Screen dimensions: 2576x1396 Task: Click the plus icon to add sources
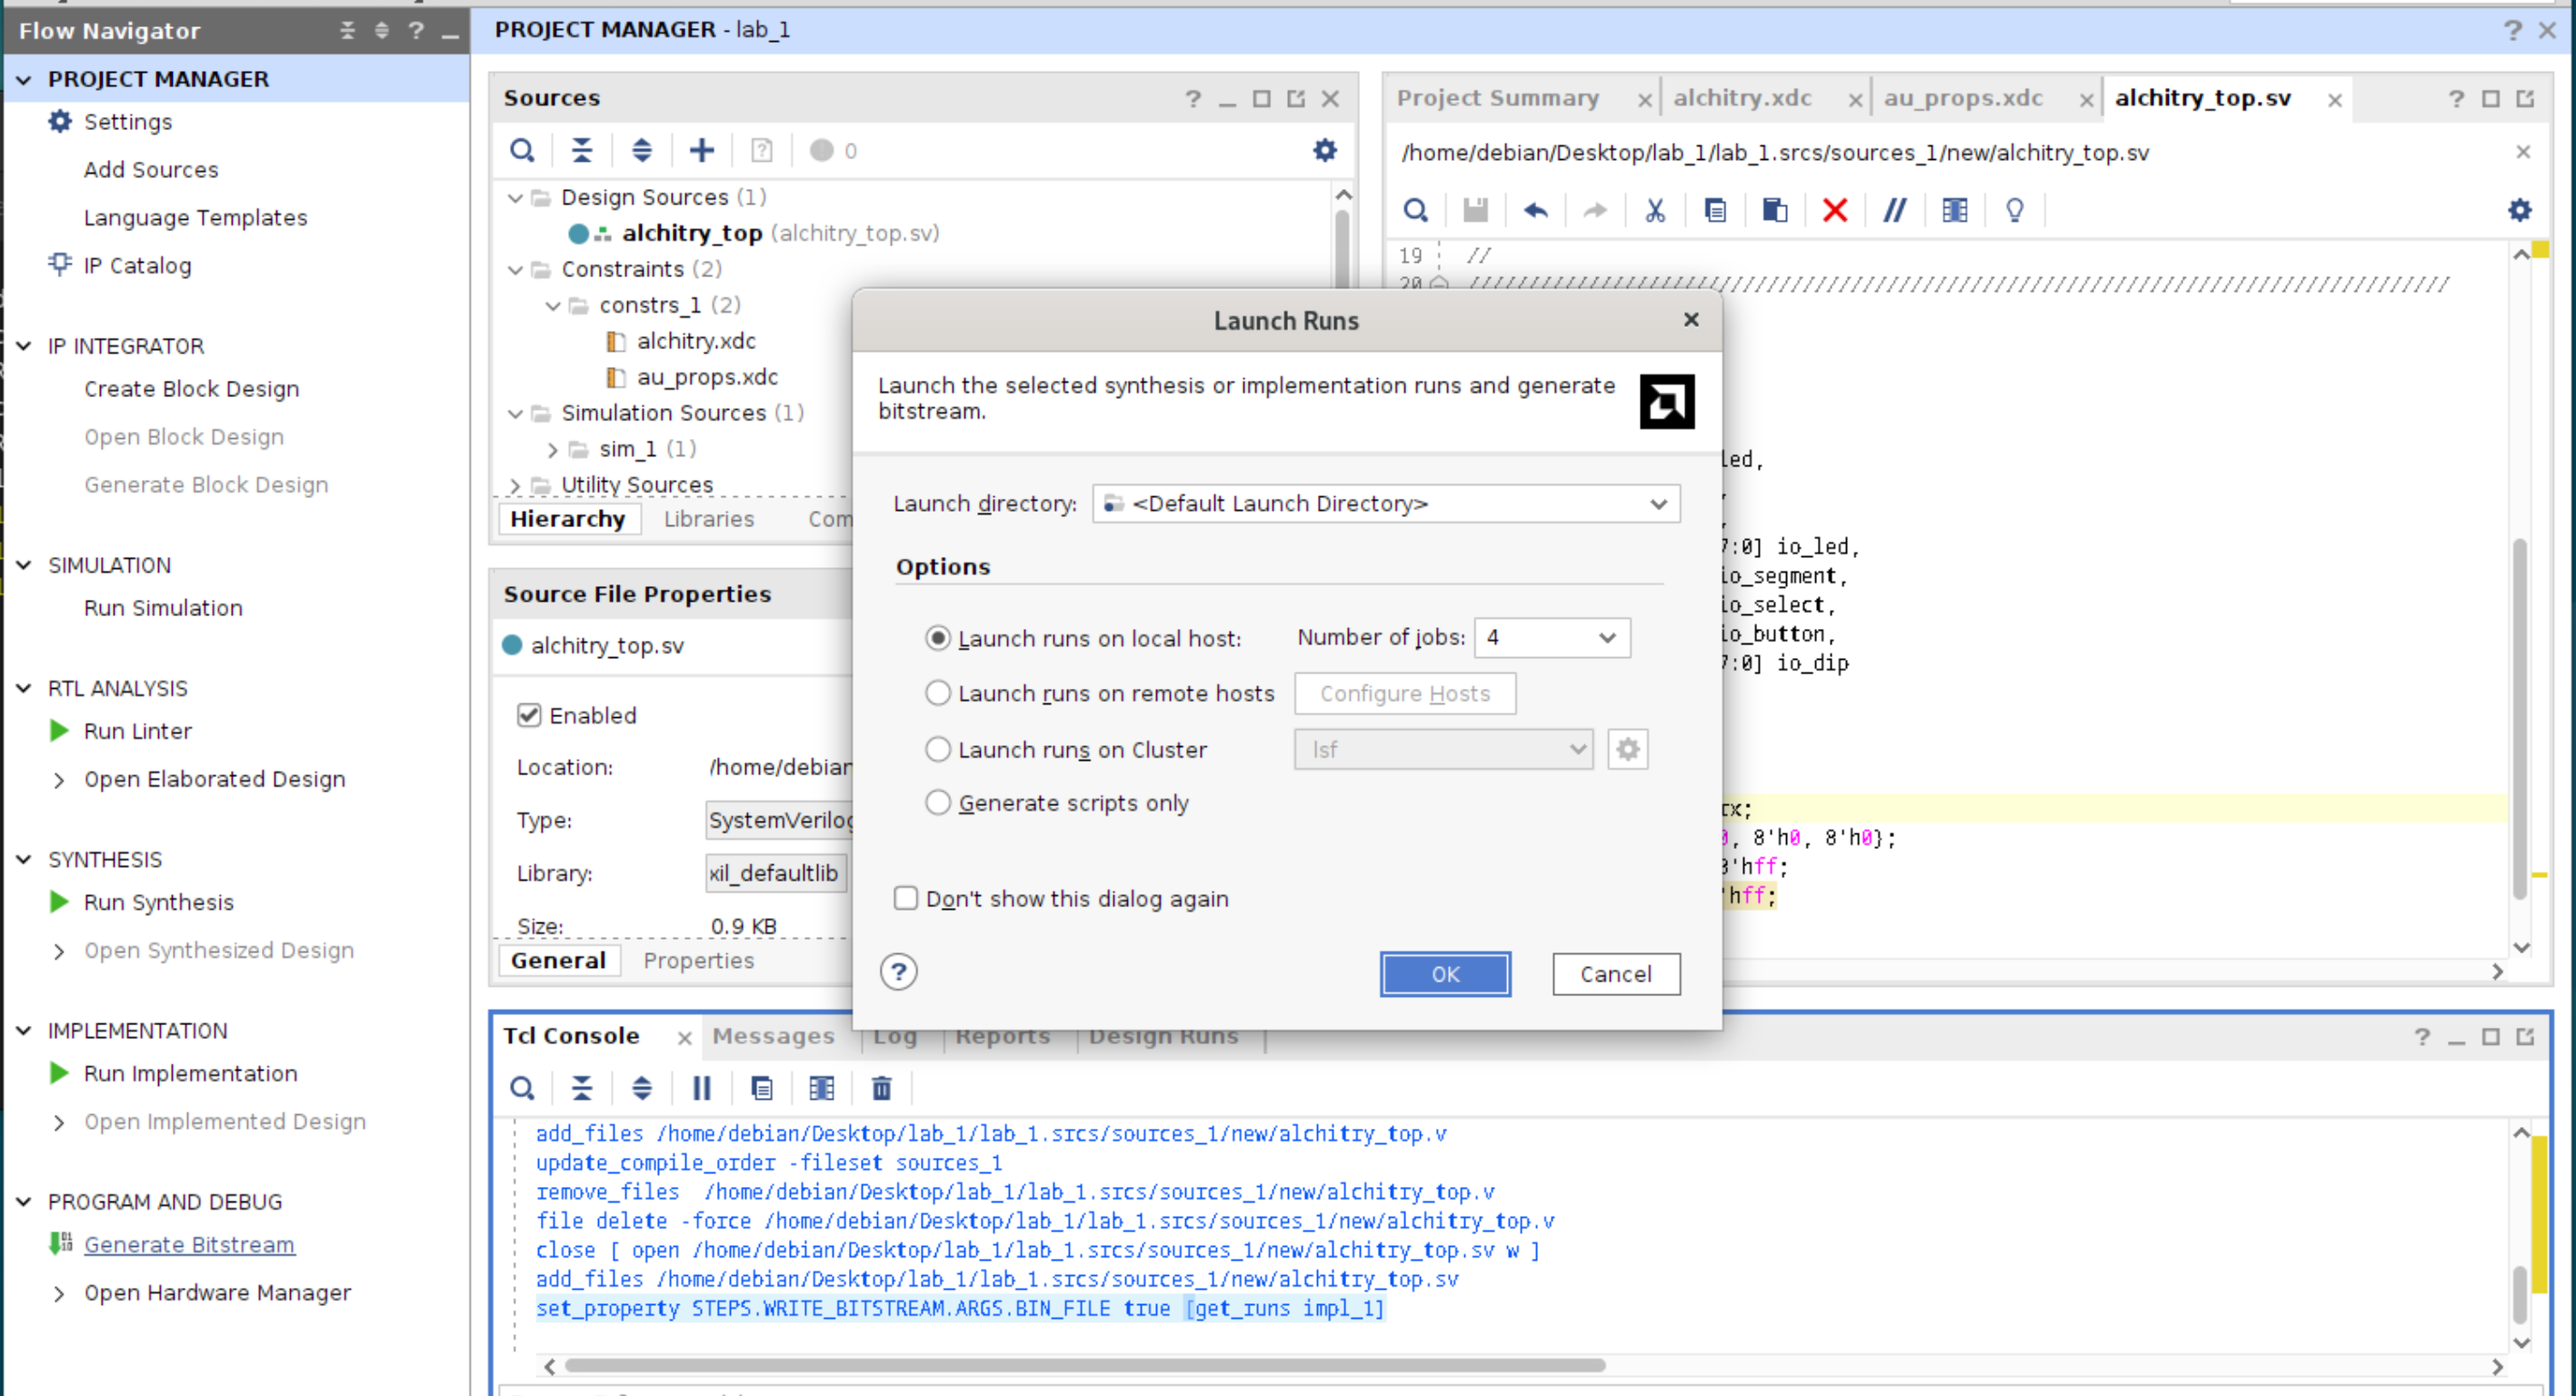coord(702,150)
